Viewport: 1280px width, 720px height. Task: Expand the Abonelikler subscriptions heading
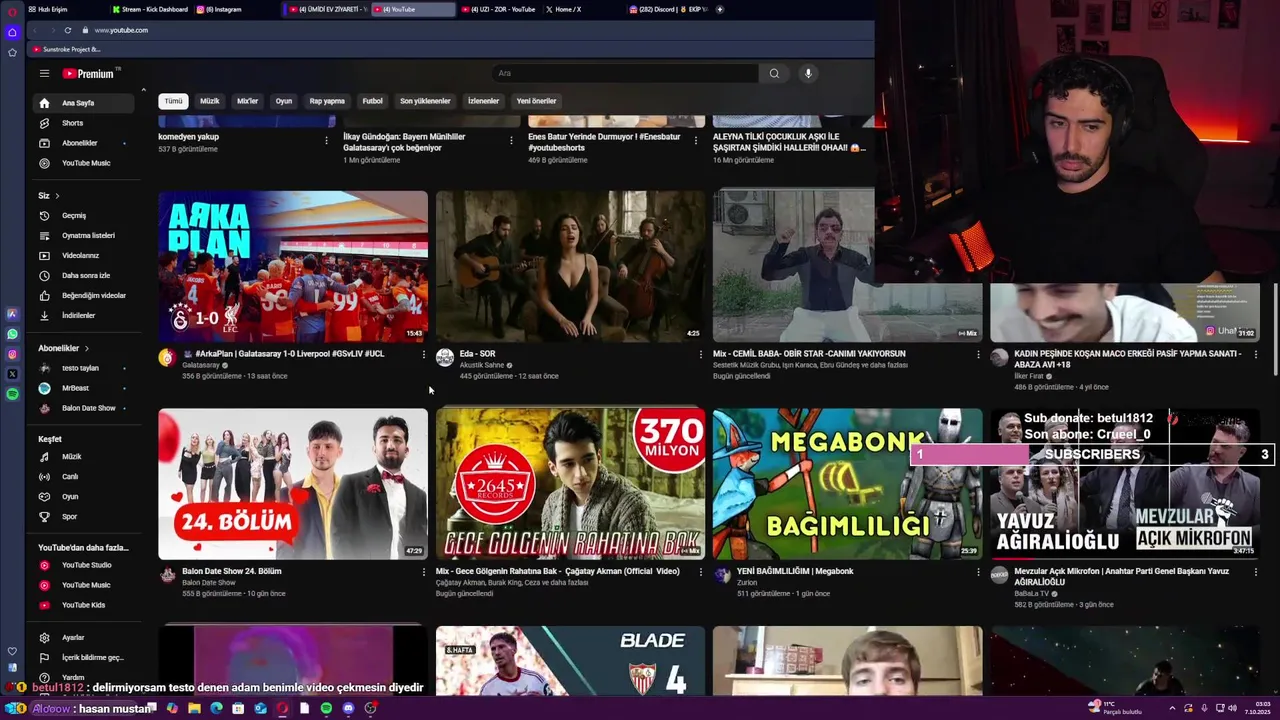64,348
